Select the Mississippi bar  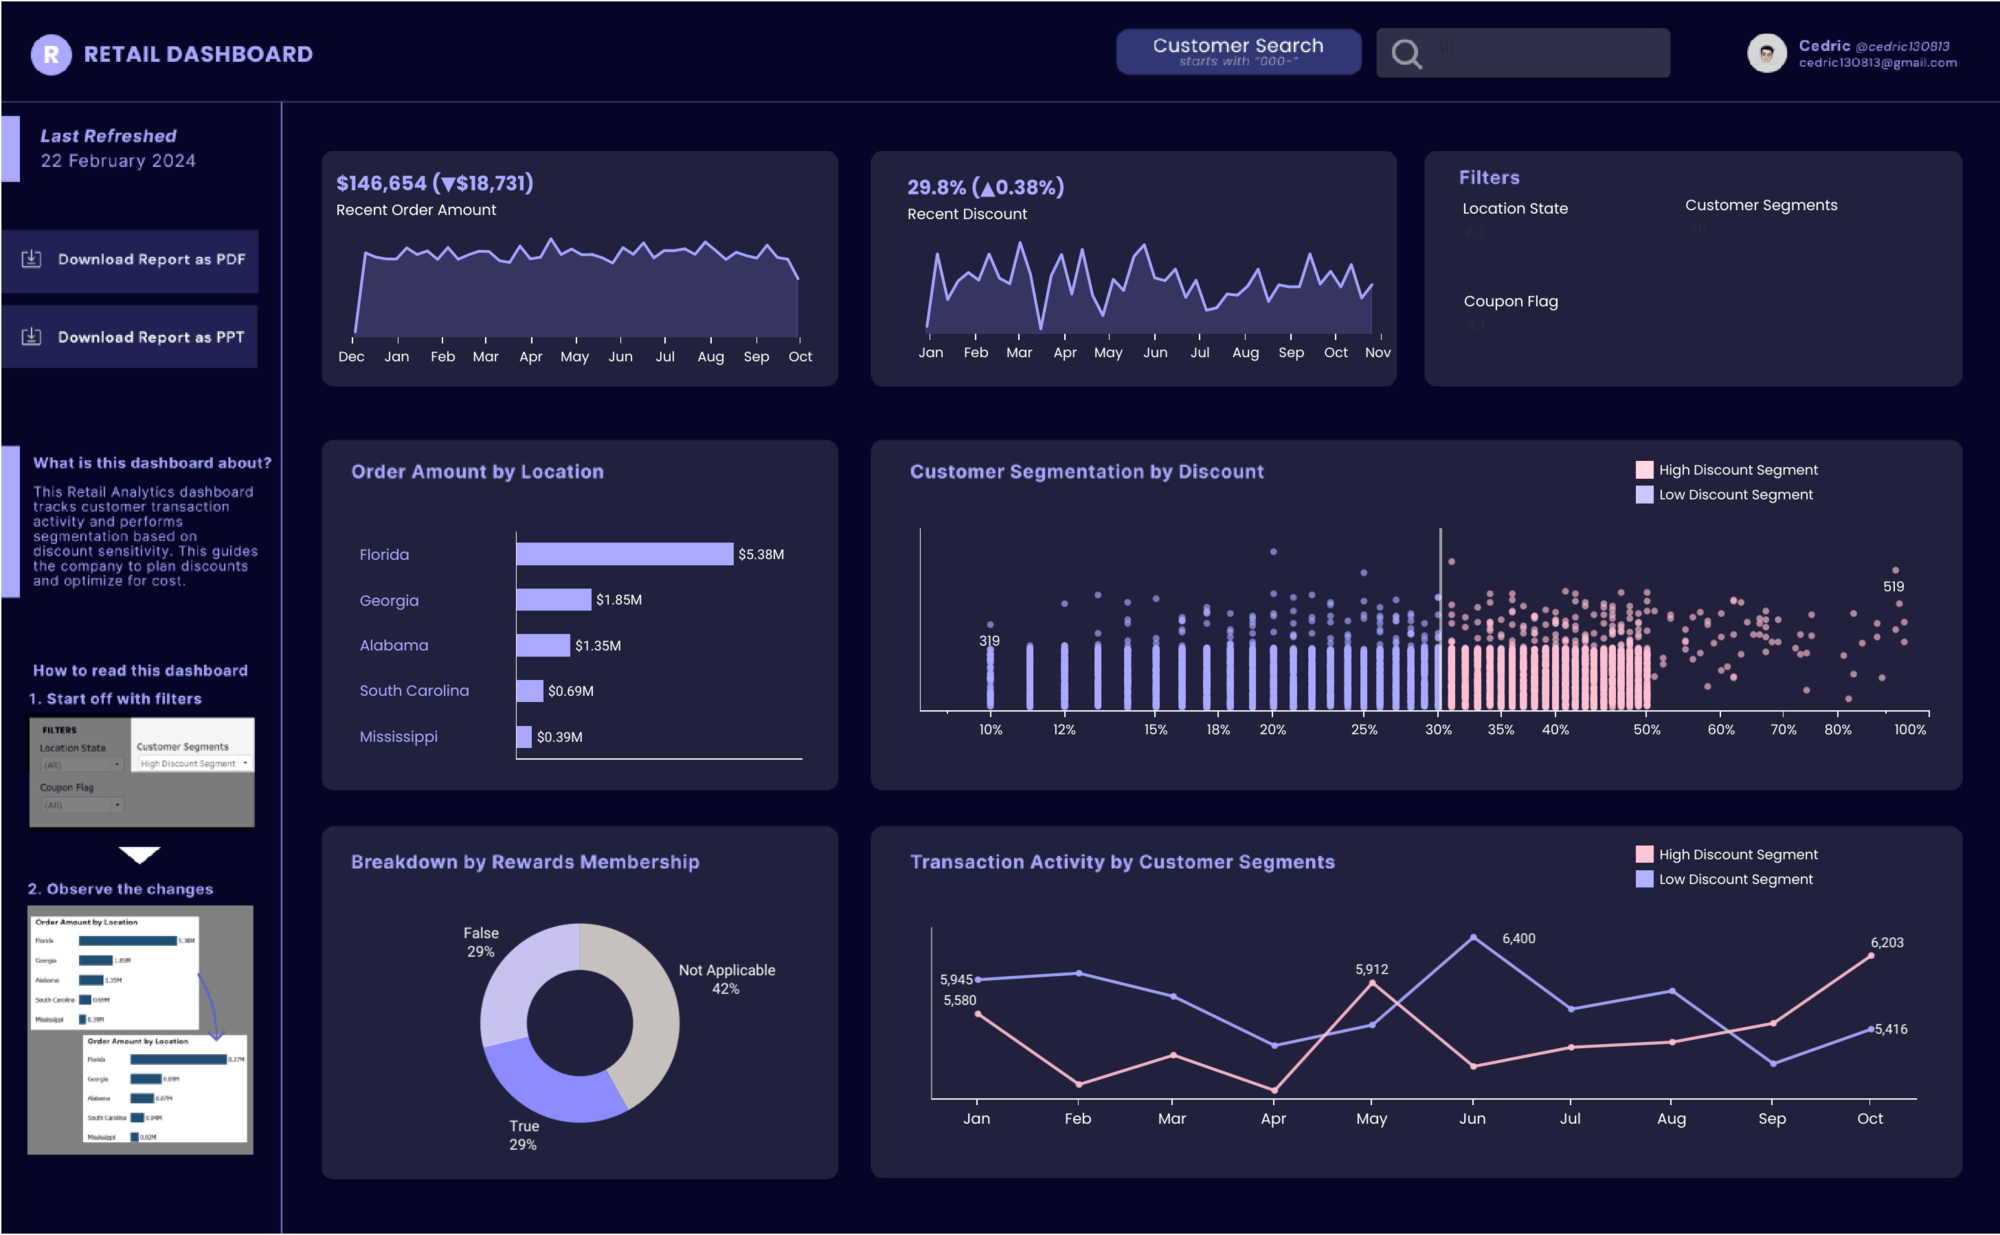point(524,737)
